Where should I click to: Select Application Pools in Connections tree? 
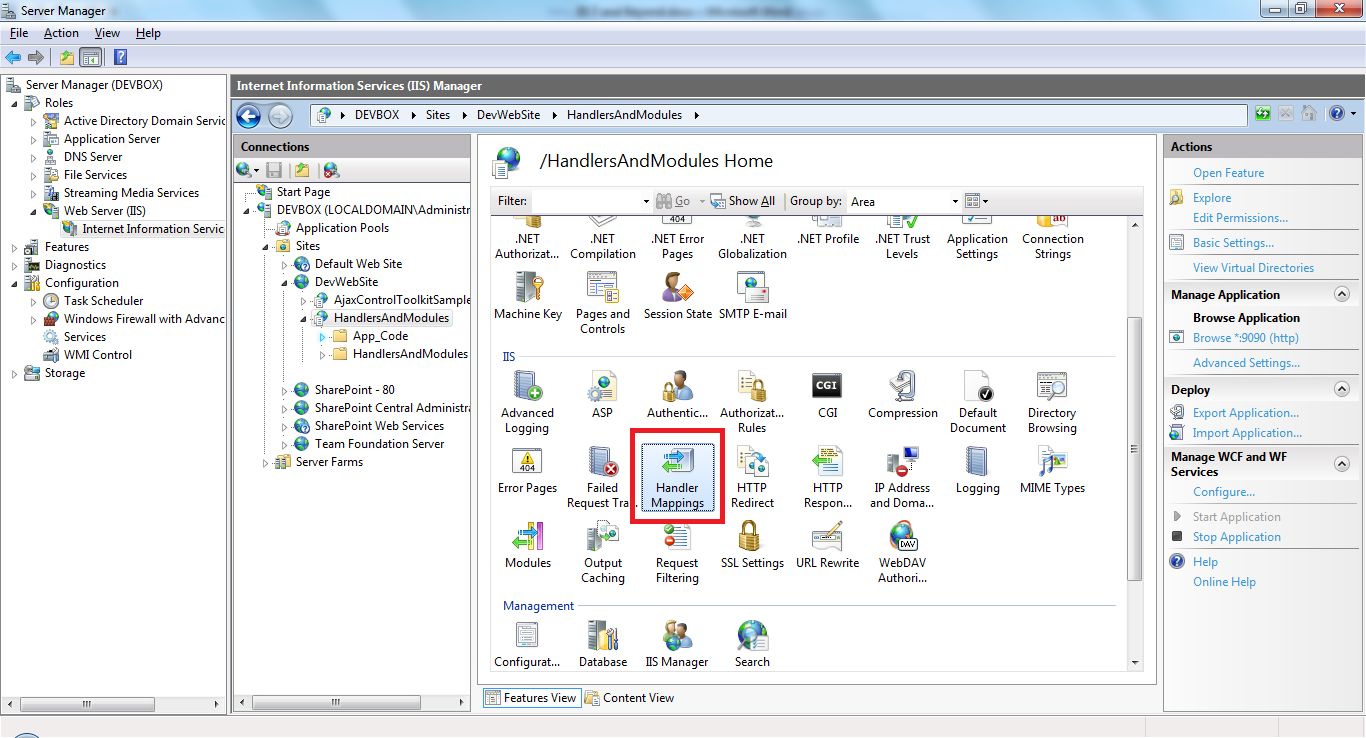(x=342, y=228)
